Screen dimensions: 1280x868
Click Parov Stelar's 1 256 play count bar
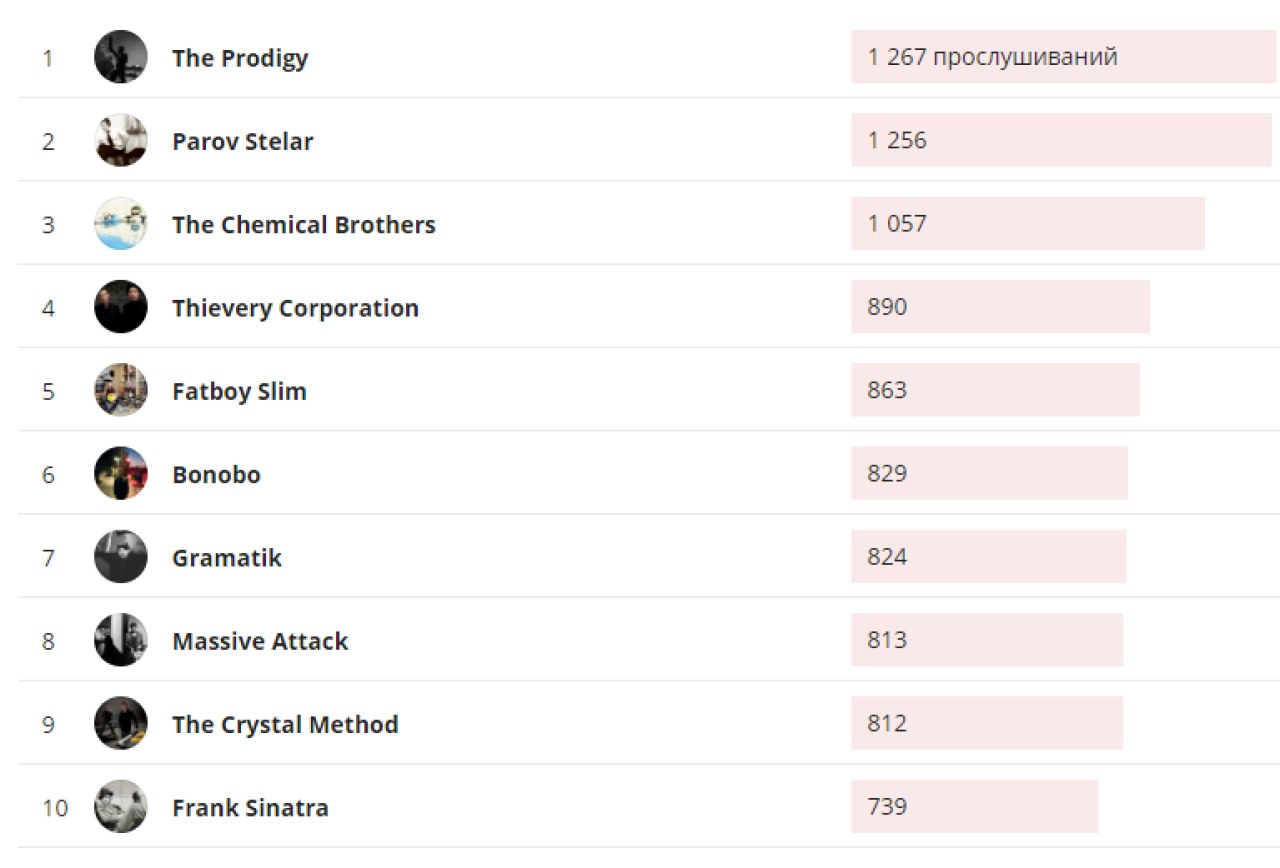coord(1060,140)
